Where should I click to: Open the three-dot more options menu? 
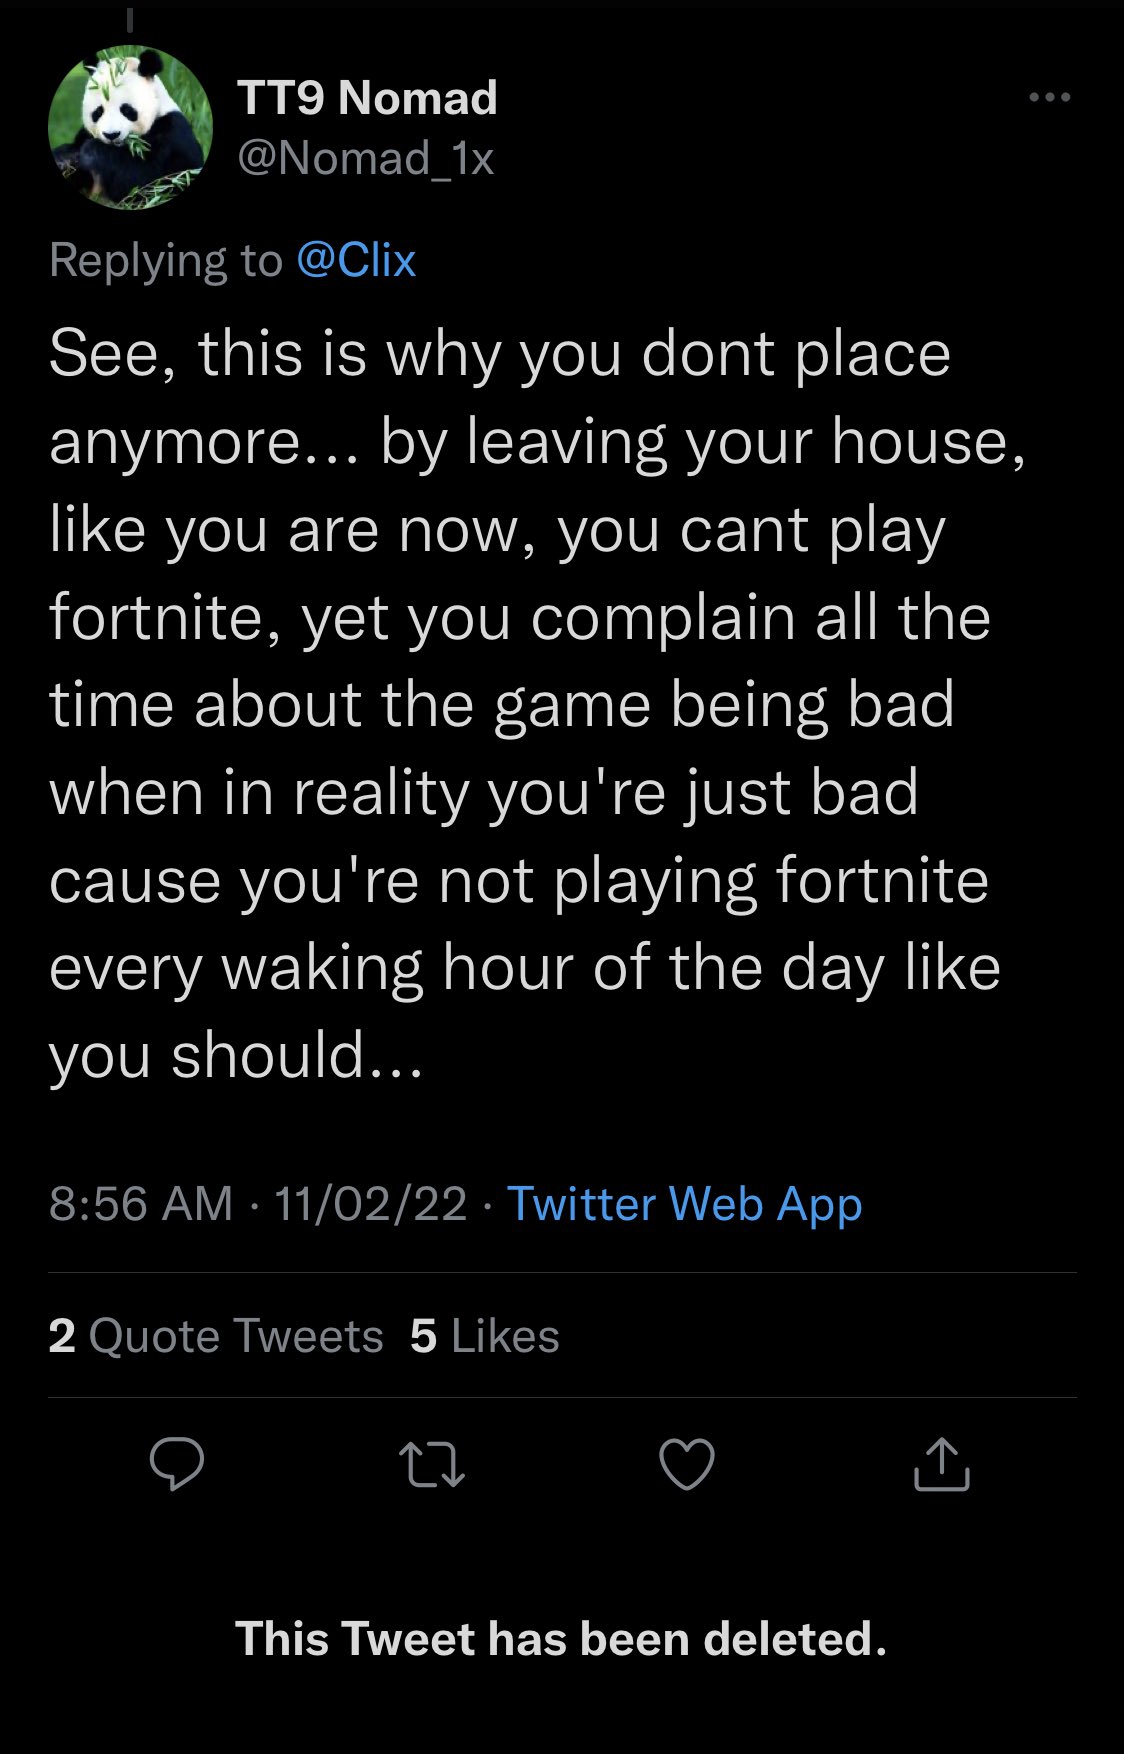(x=1050, y=98)
